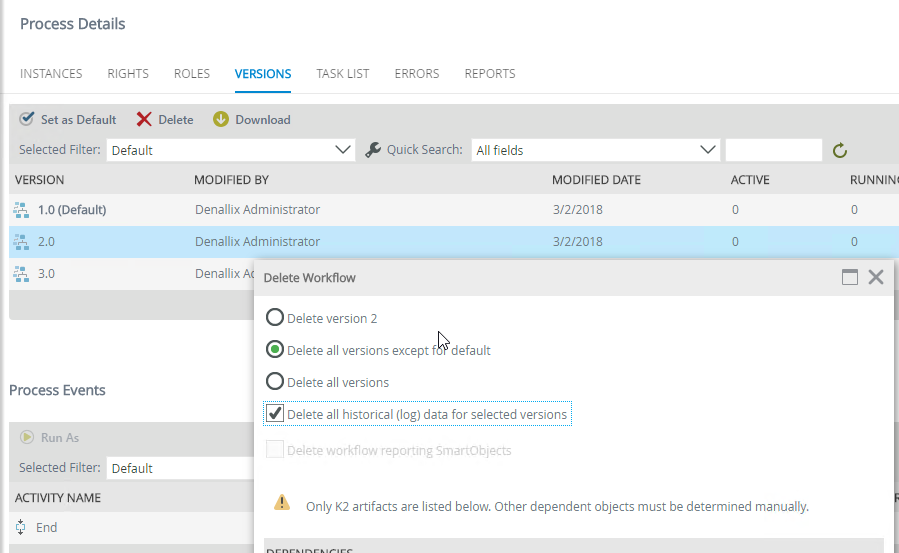Click the Delete workflow reporting SmartObjects checkbox
Viewport: 899px width, 553px height.
pyautogui.click(x=275, y=449)
